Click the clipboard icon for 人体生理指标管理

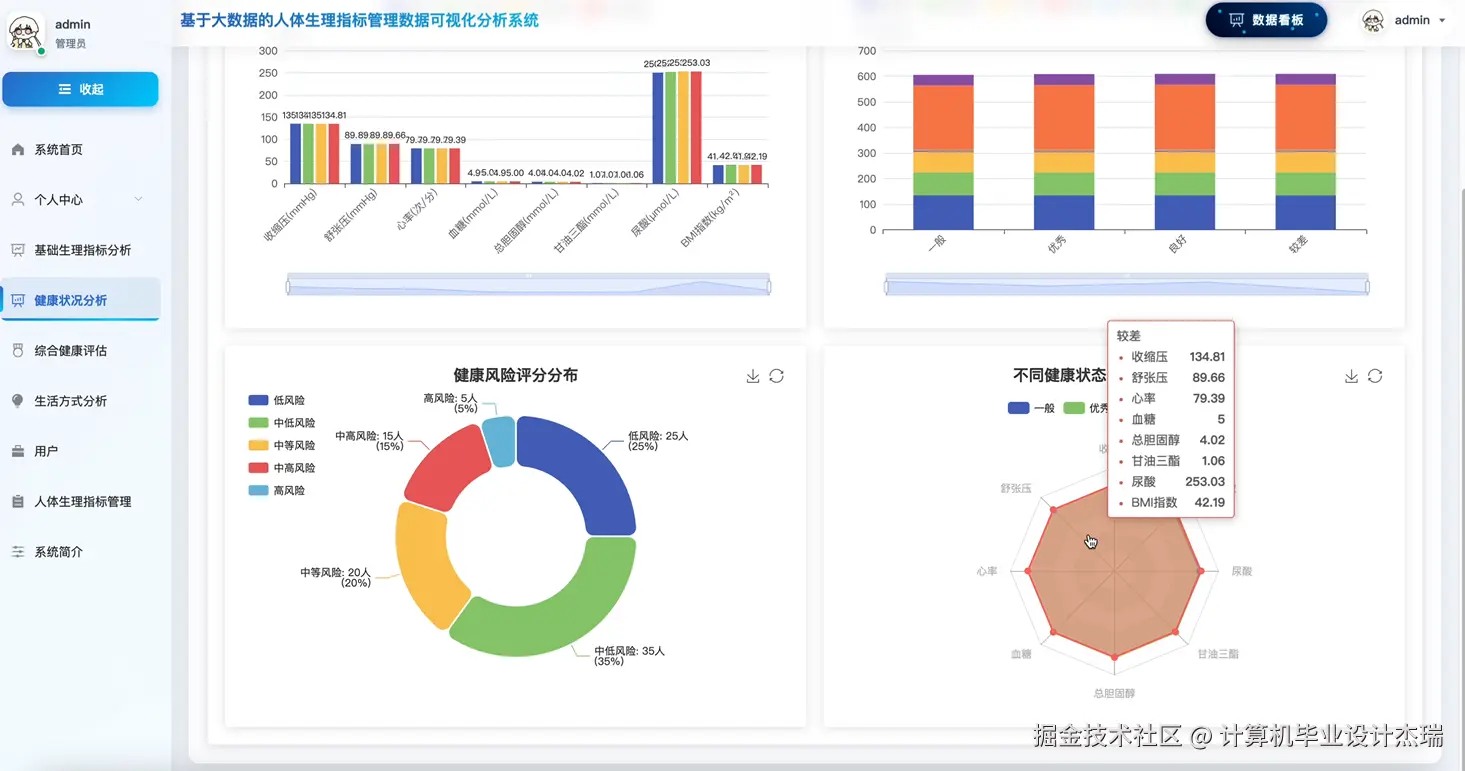(18, 502)
